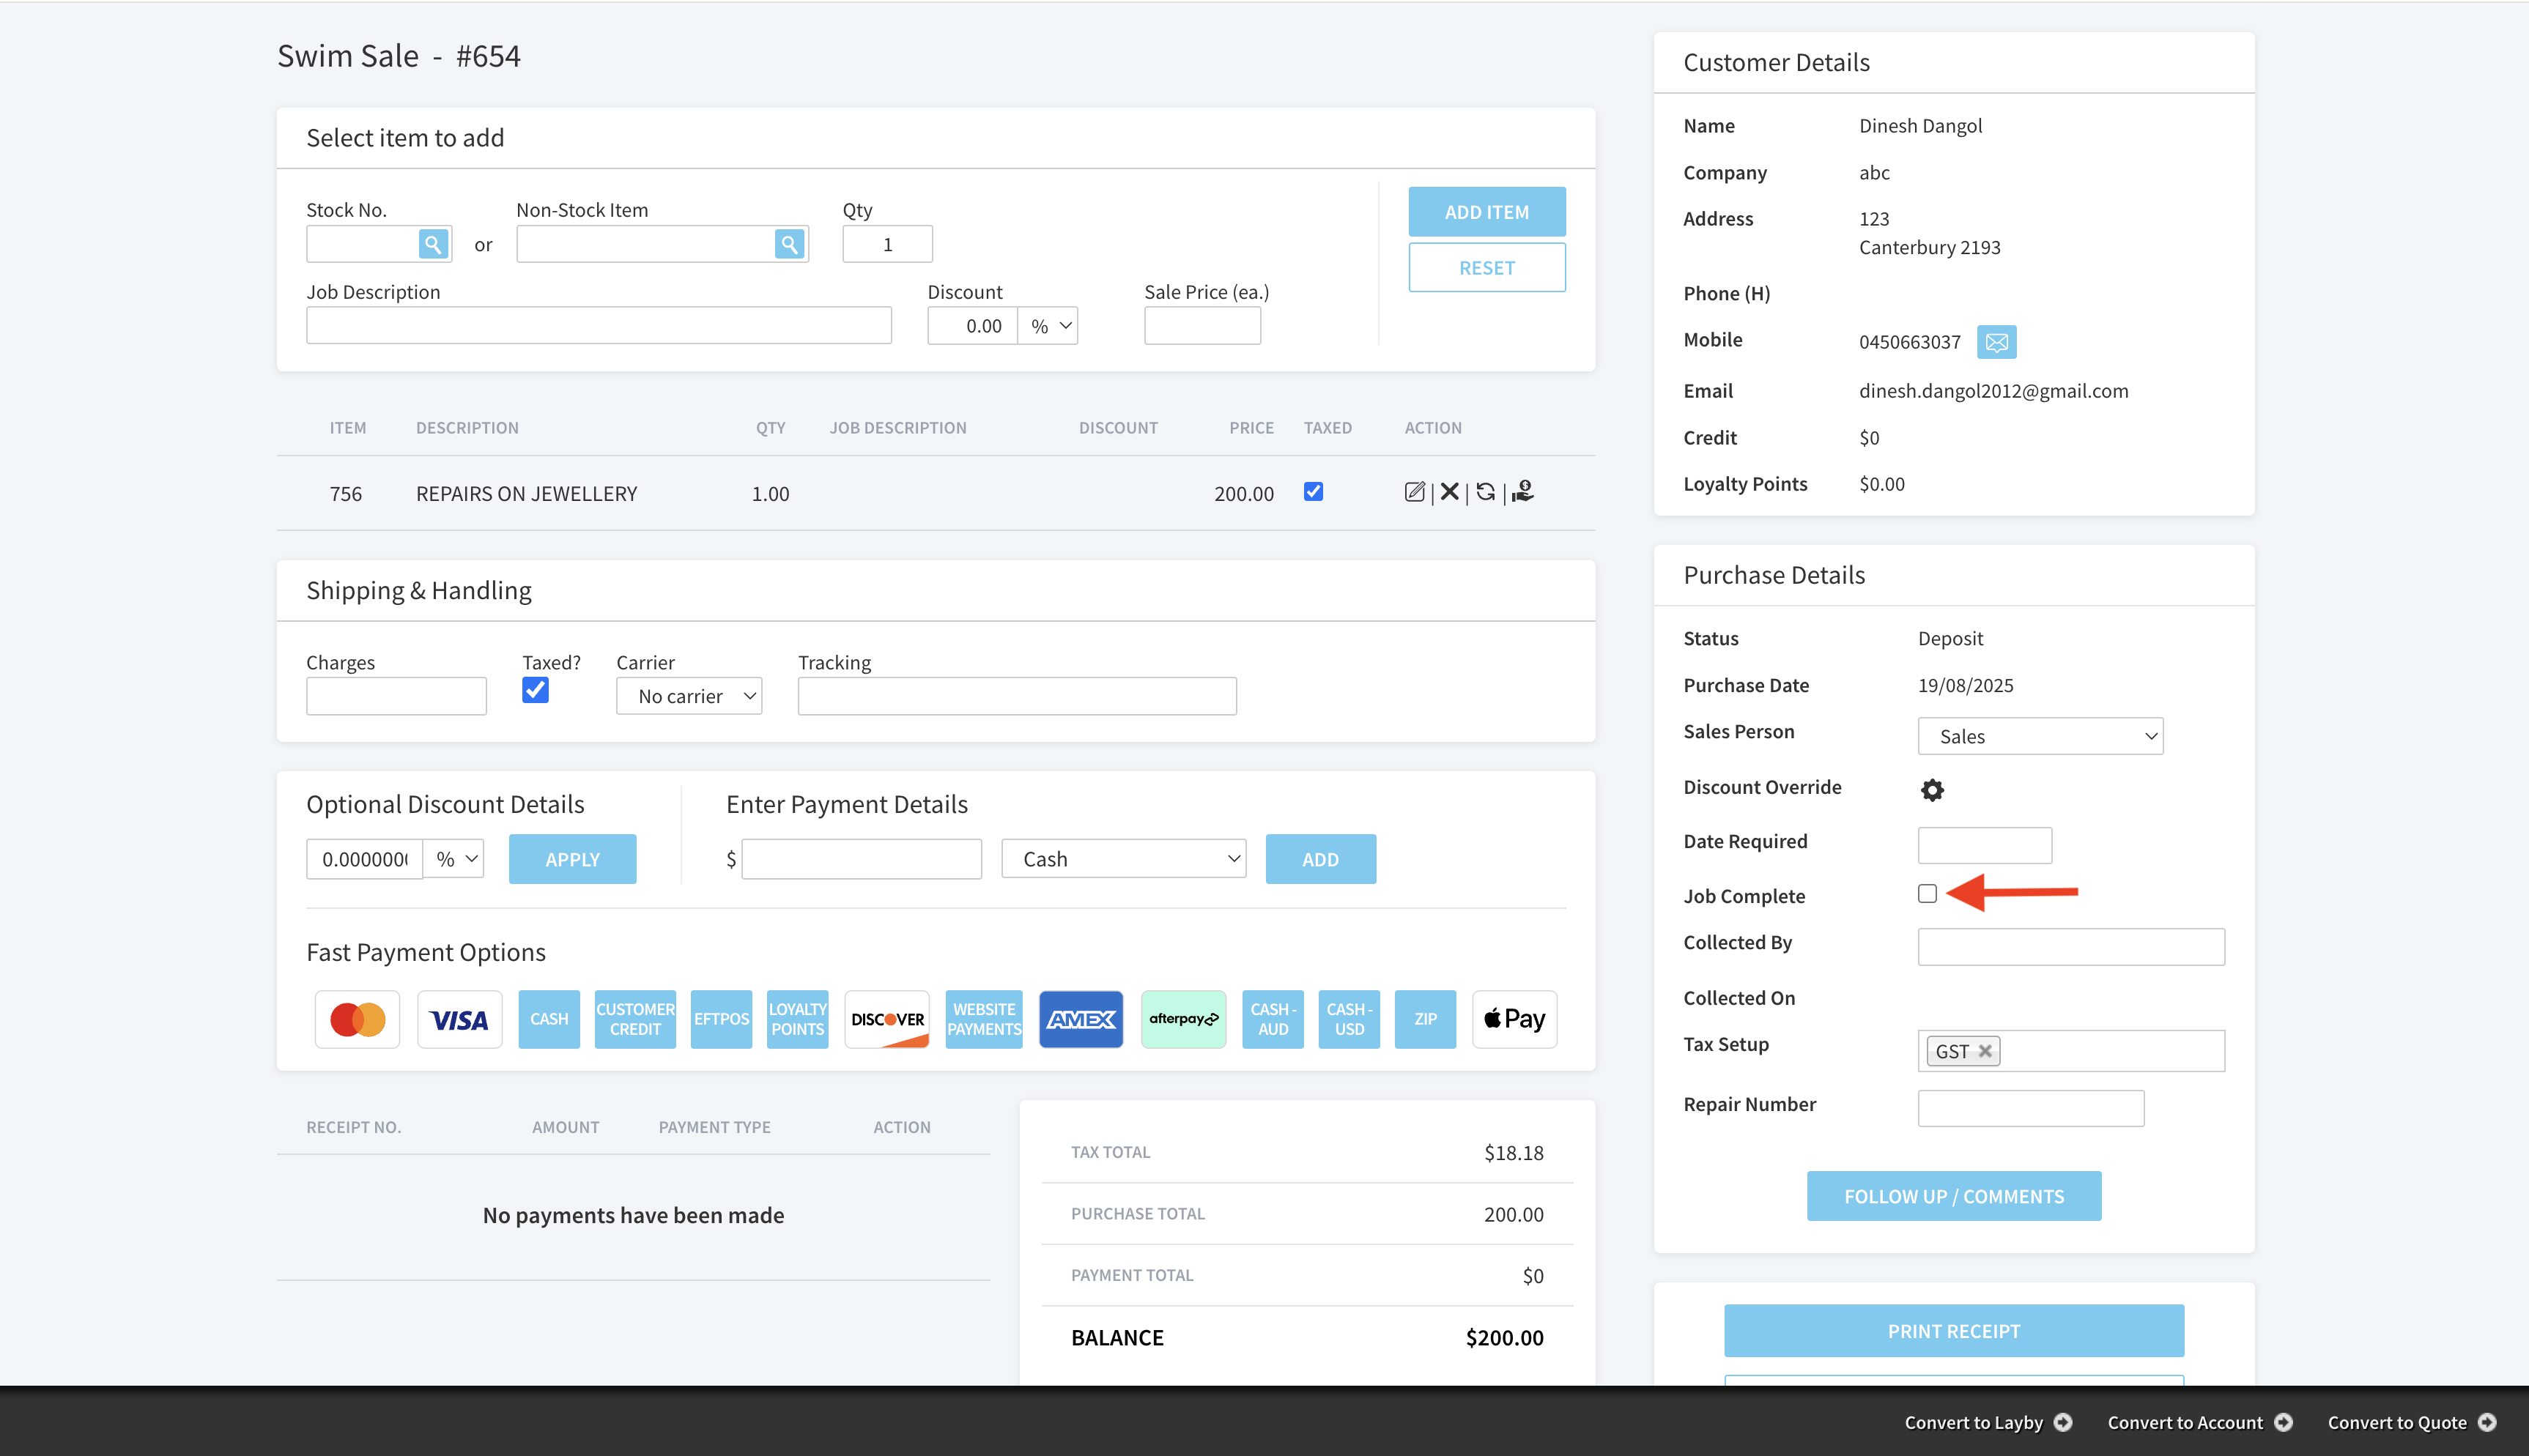2529x1456 pixels.
Task: Open the Cash payment type dropdown
Action: tap(1123, 859)
